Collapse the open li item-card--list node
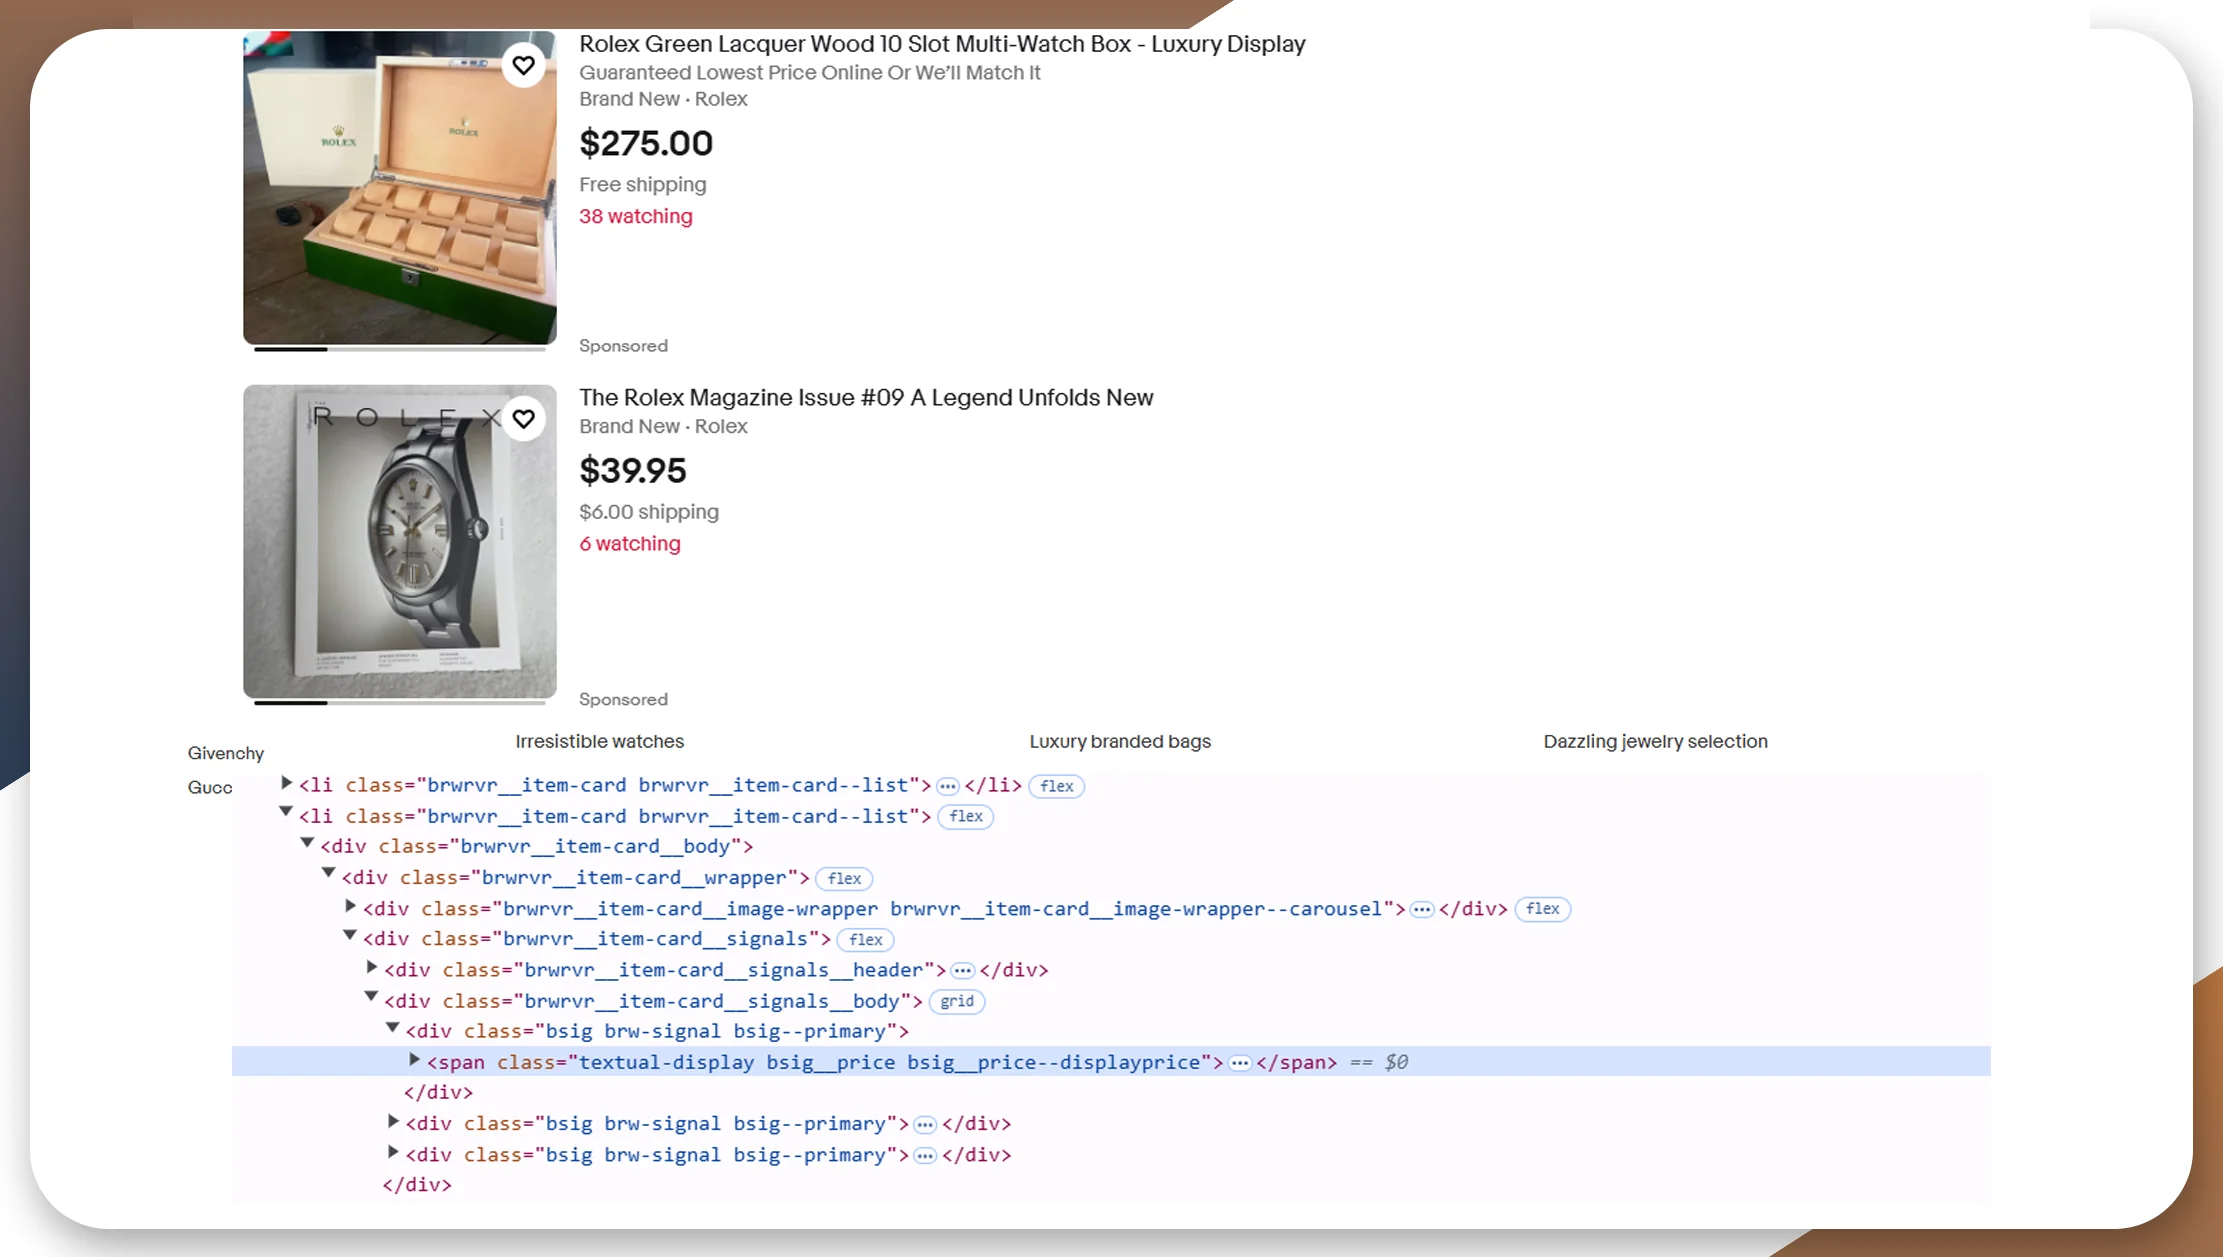2223x1257 pixels. (x=286, y=813)
